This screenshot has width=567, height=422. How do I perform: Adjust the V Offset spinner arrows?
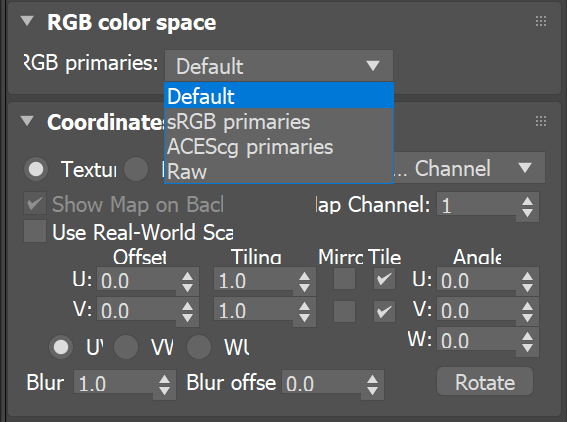[x=187, y=312]
